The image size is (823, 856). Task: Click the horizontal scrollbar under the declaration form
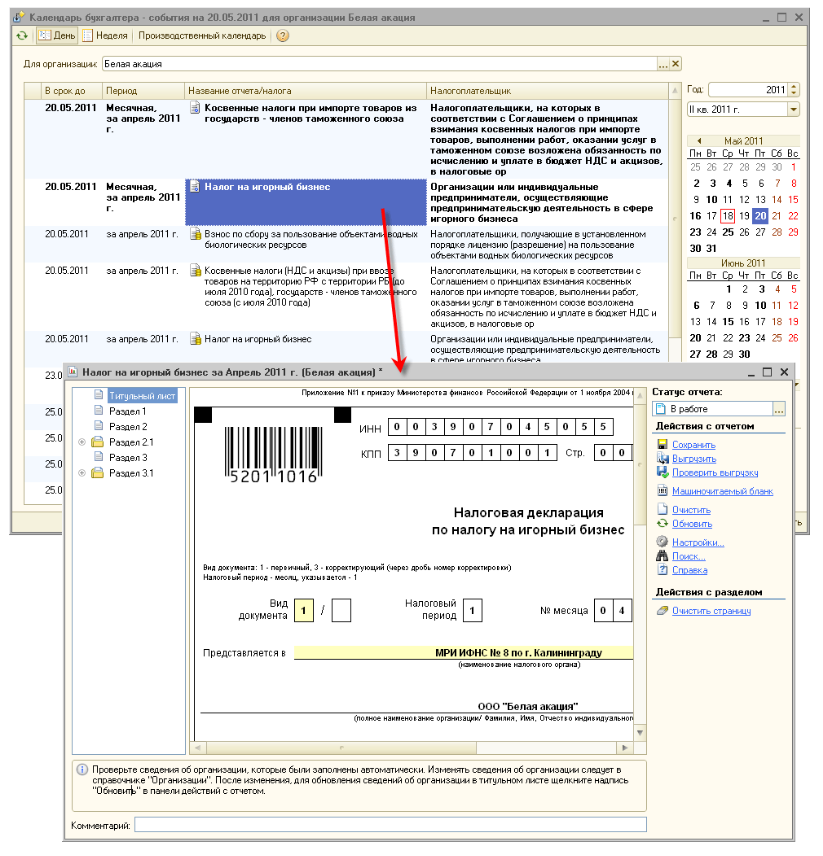(x=410, y=748)
